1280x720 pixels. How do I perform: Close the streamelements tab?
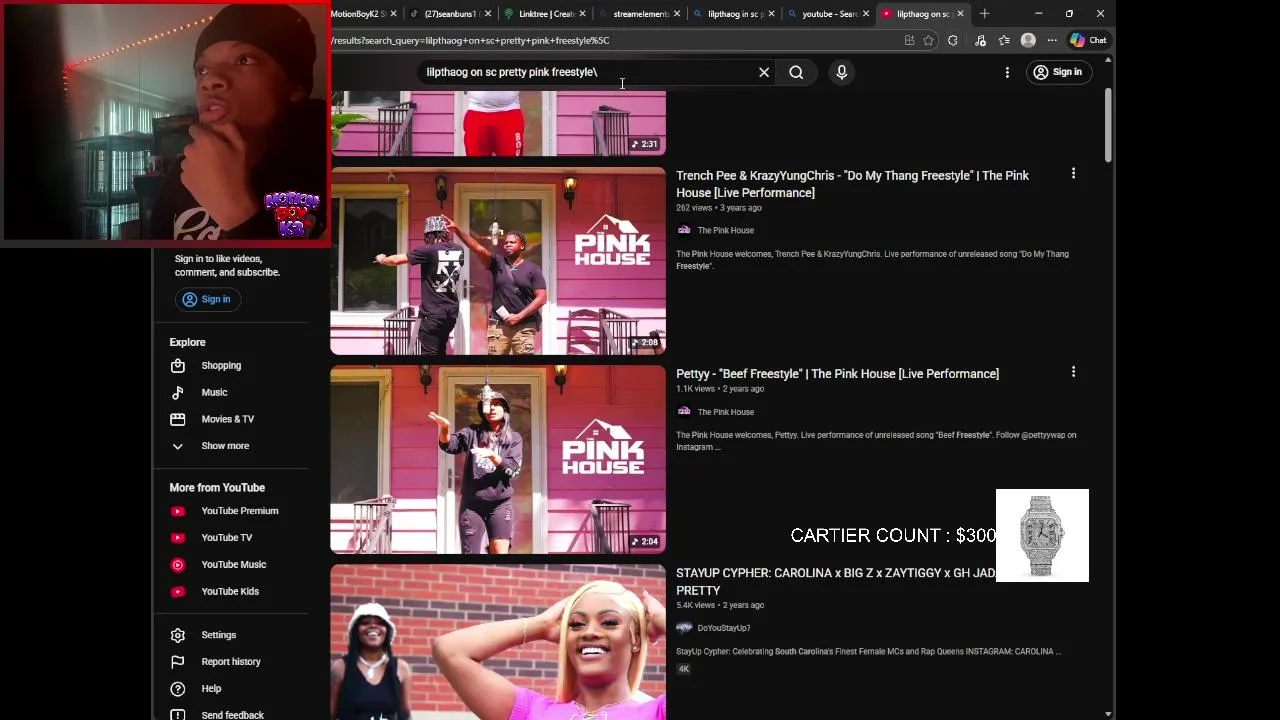(678, 14)
